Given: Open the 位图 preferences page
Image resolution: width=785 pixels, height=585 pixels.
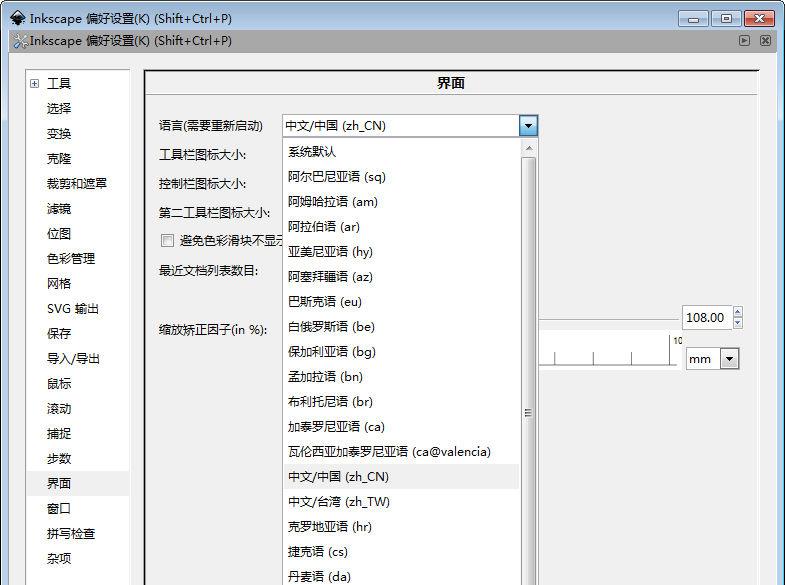Looking at the screenshot, I should pos(59,234).
